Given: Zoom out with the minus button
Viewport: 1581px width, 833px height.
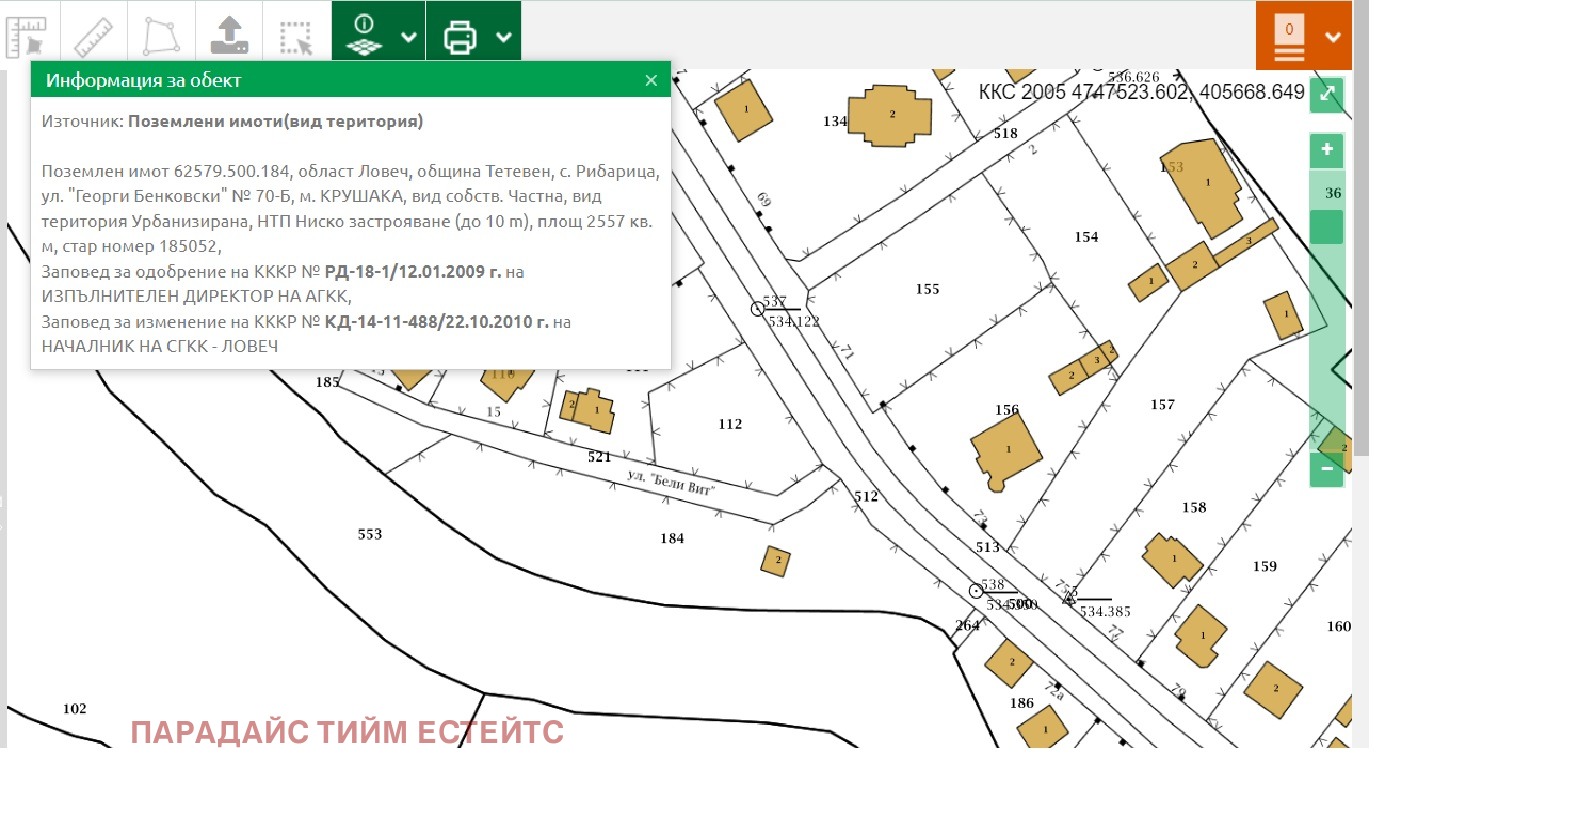Looking at the screenshot, I should coord(1327,469).
